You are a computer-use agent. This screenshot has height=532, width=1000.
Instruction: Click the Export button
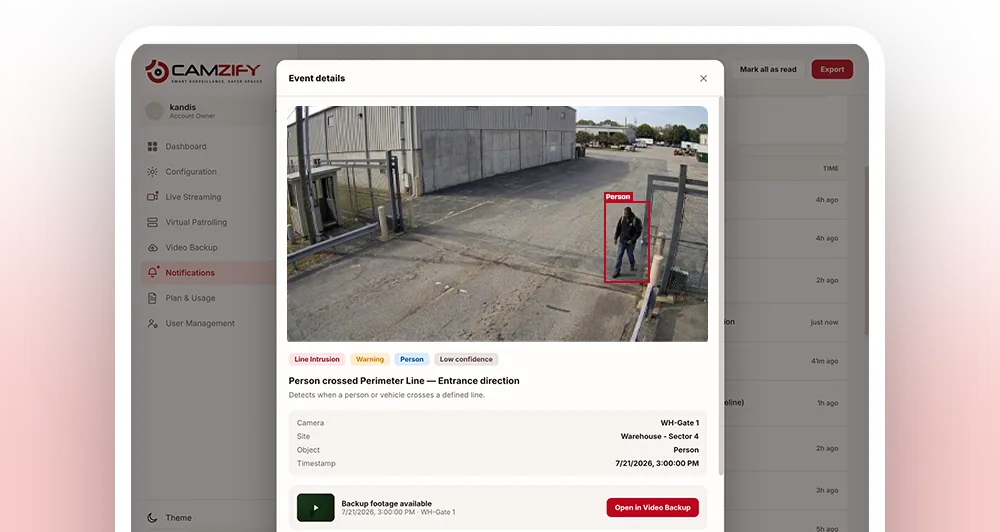[x=832, y=70]
